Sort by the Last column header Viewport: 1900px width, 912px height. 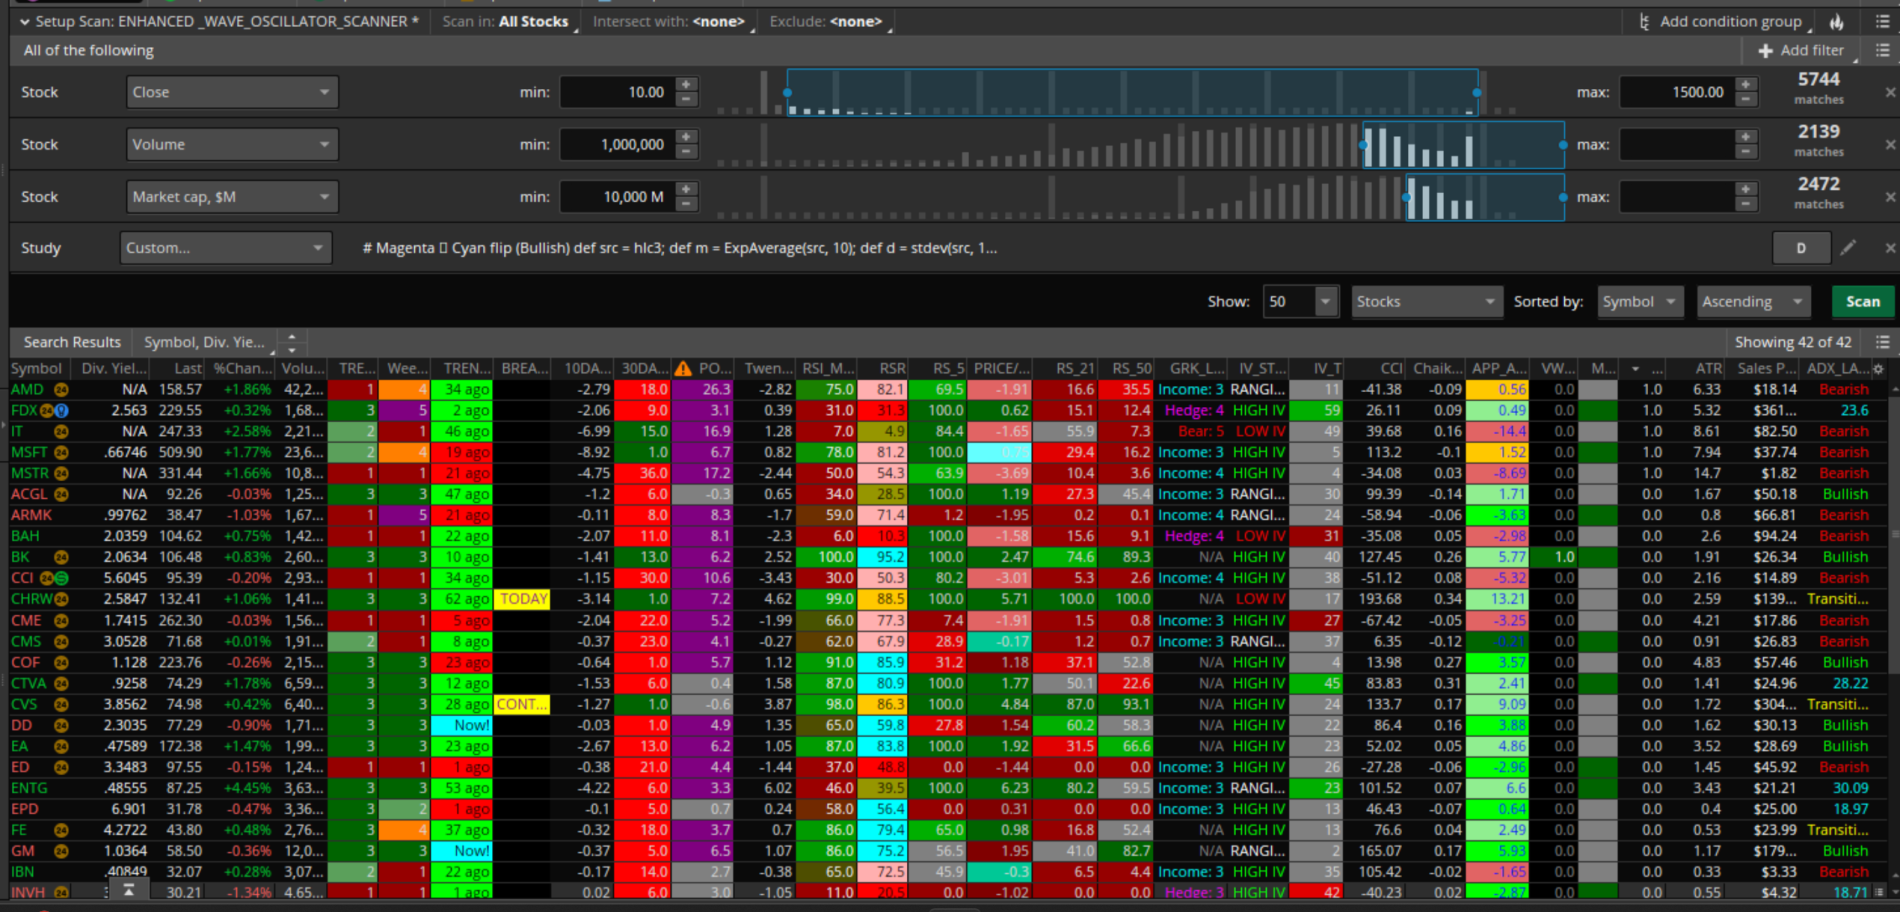(188, 369)
